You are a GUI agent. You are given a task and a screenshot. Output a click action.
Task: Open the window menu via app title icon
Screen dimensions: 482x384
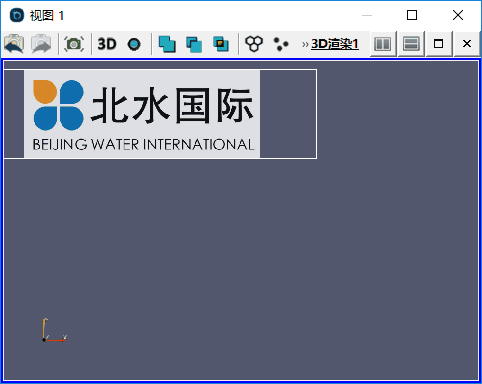[x=17, y=15]
